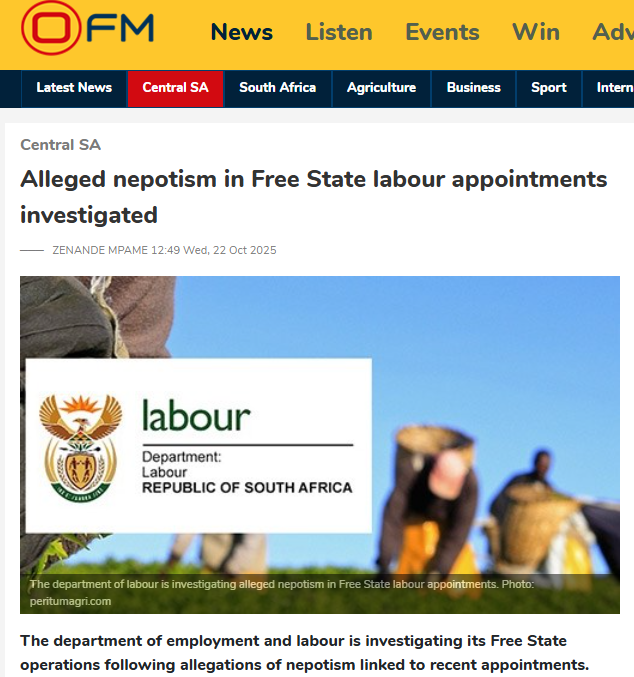634x677 pixels.
Task: Open the News section in the header
Action: point(241,32)
